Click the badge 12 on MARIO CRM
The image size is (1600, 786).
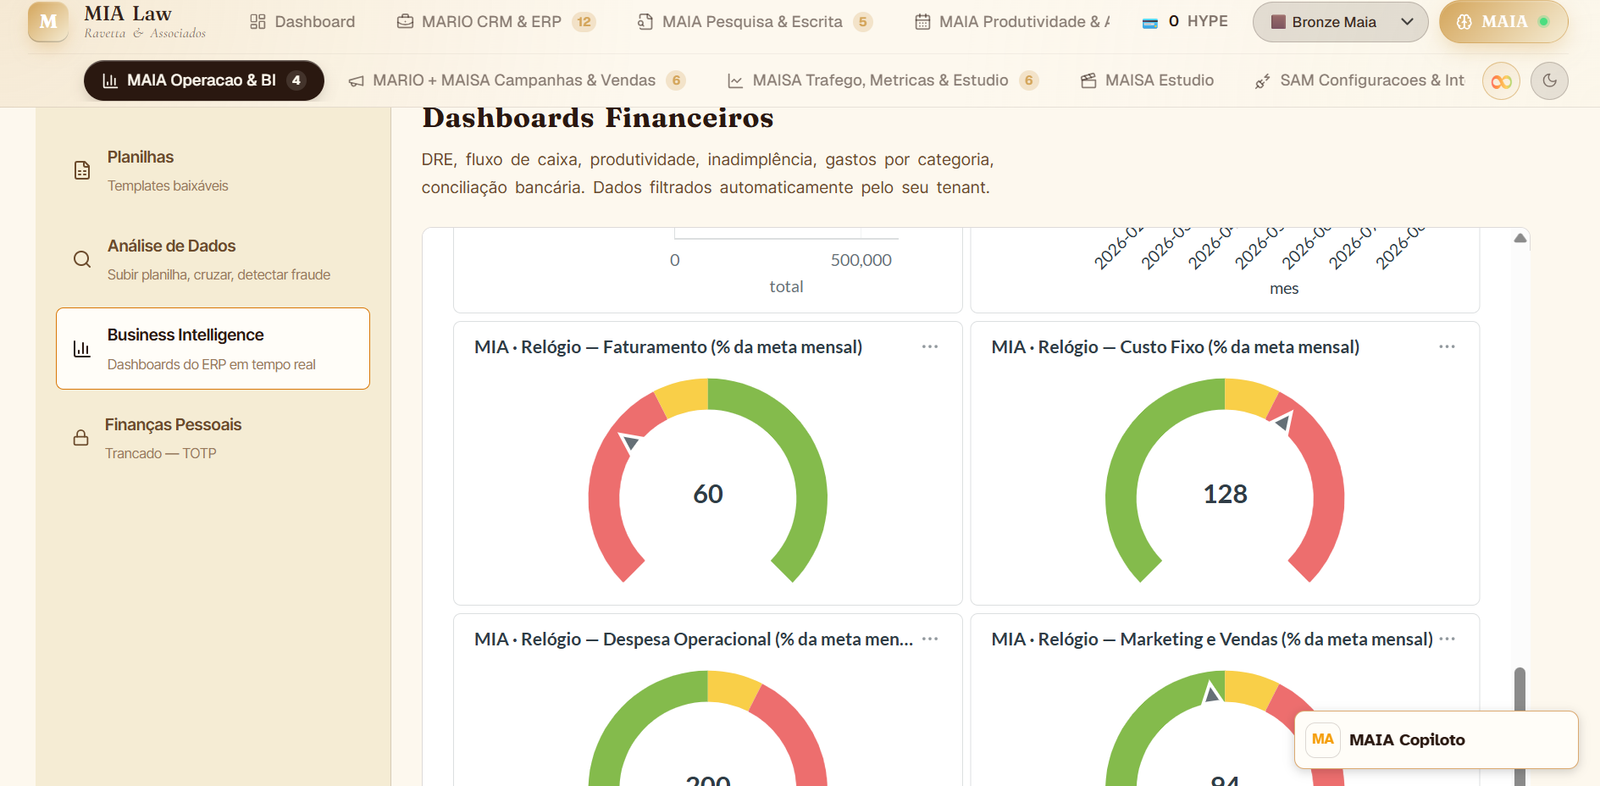click(x=584, y=22)
